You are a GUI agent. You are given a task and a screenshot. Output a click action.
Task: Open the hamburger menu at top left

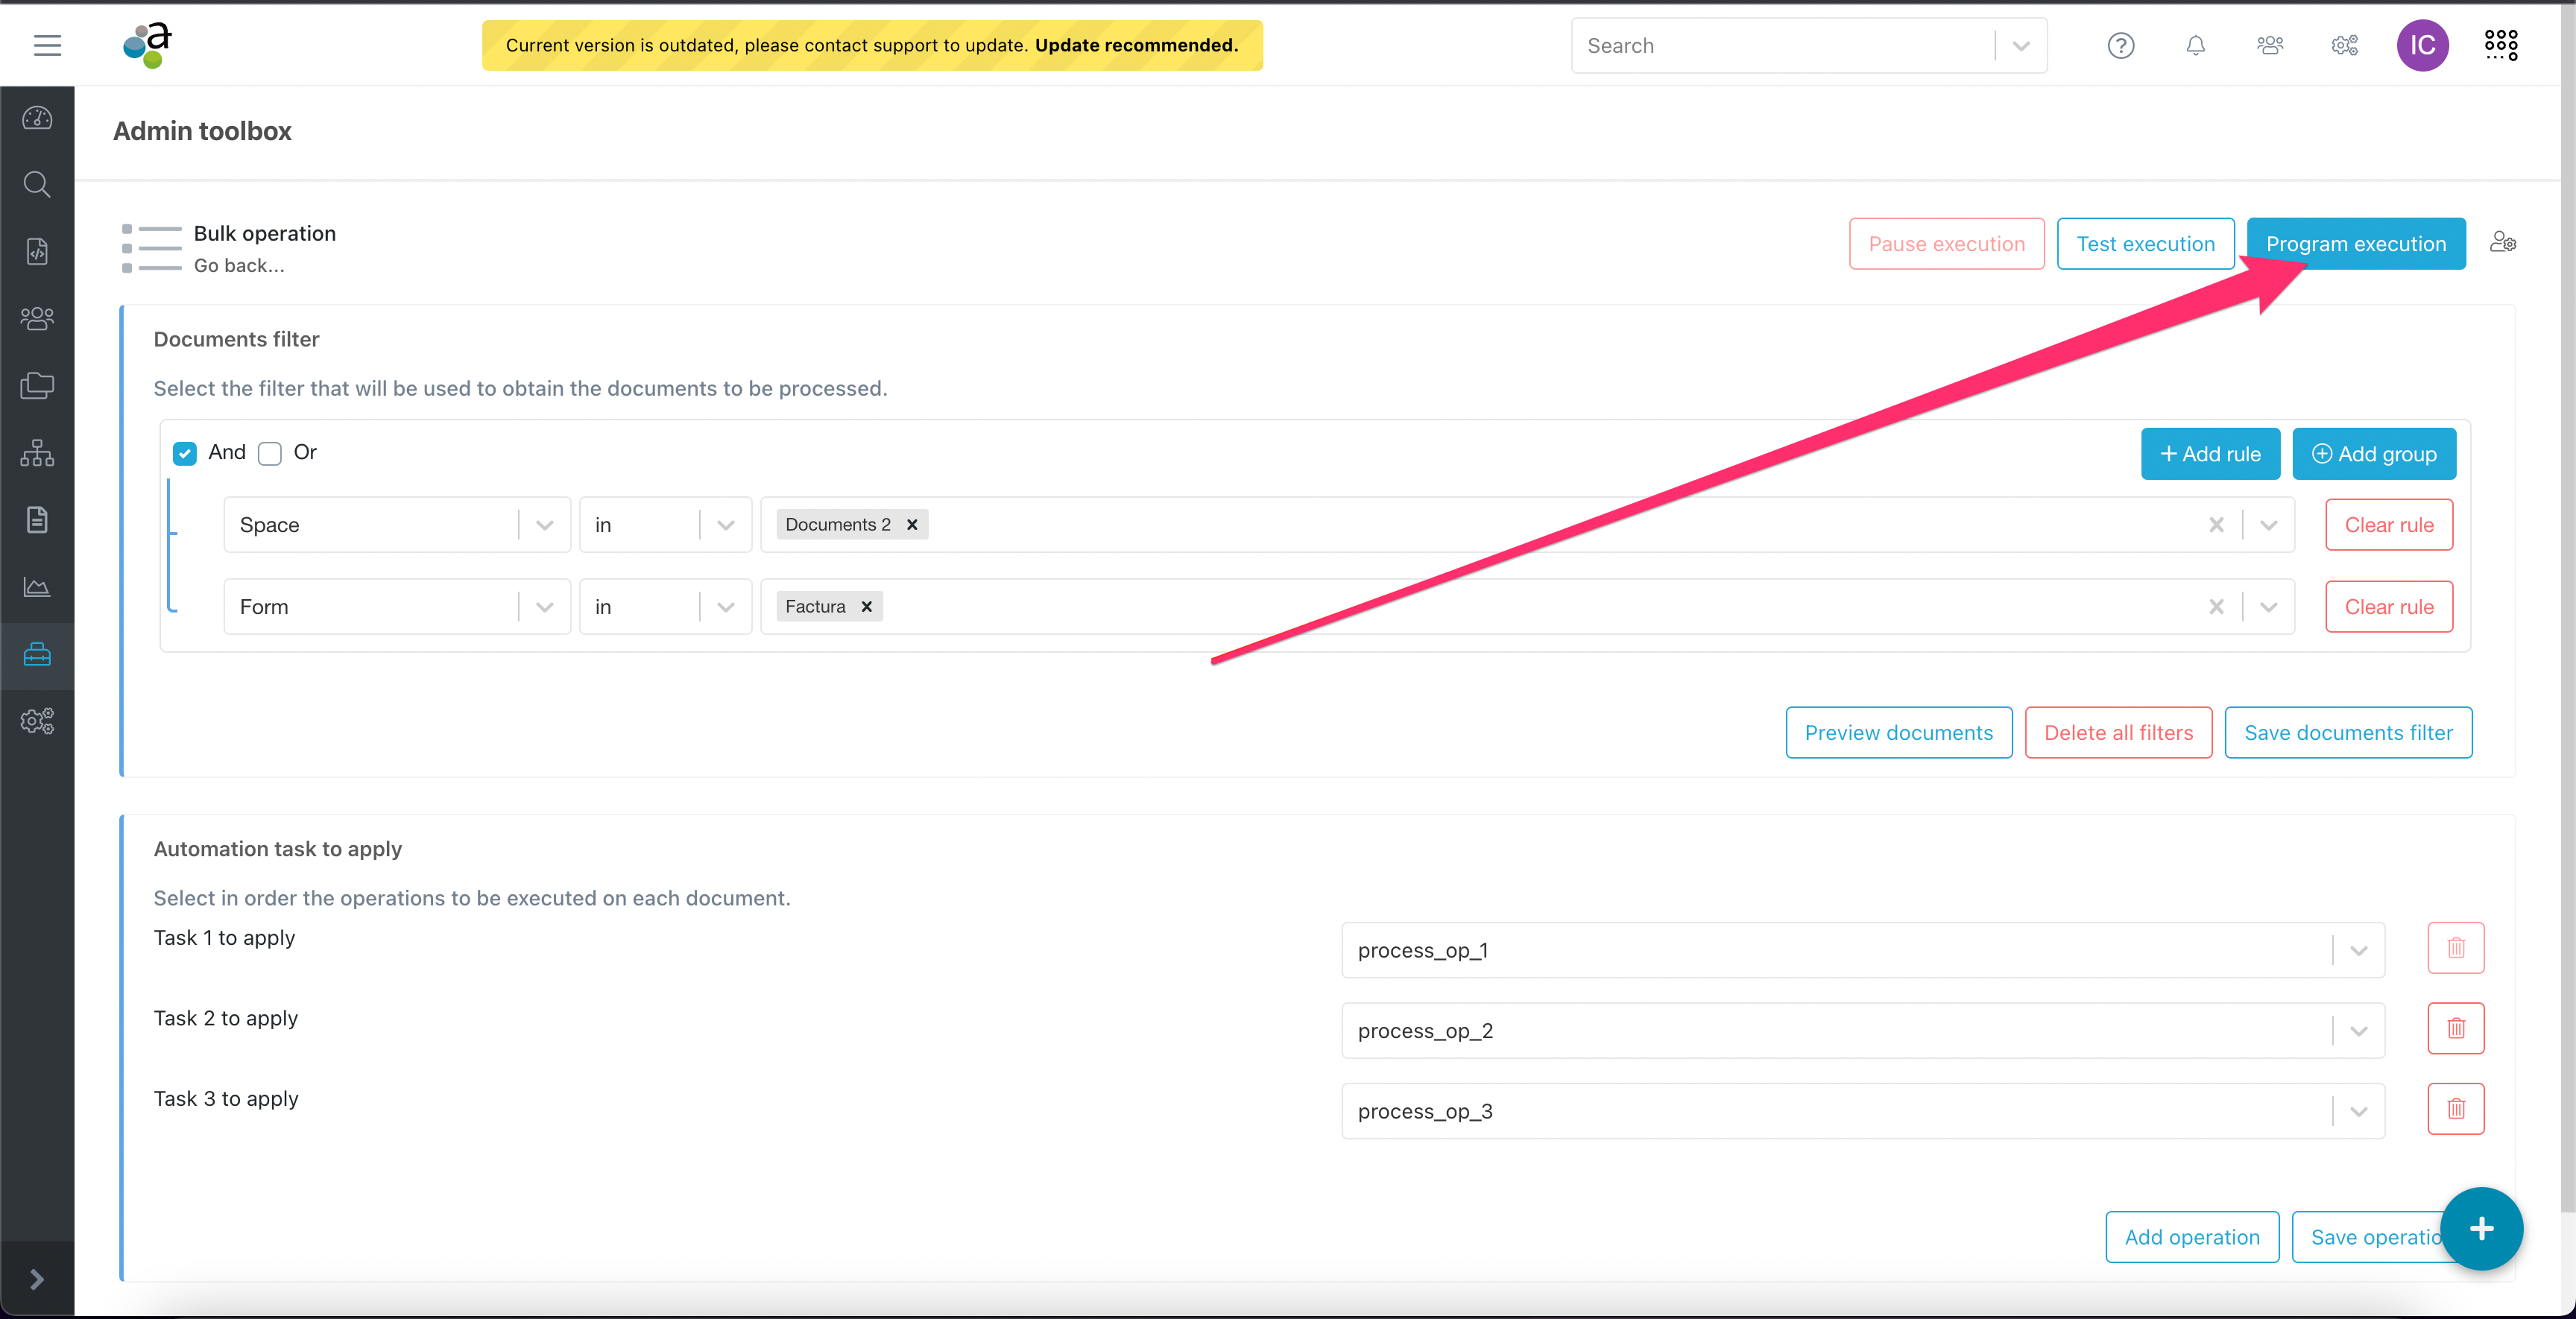tap(47, 45)
